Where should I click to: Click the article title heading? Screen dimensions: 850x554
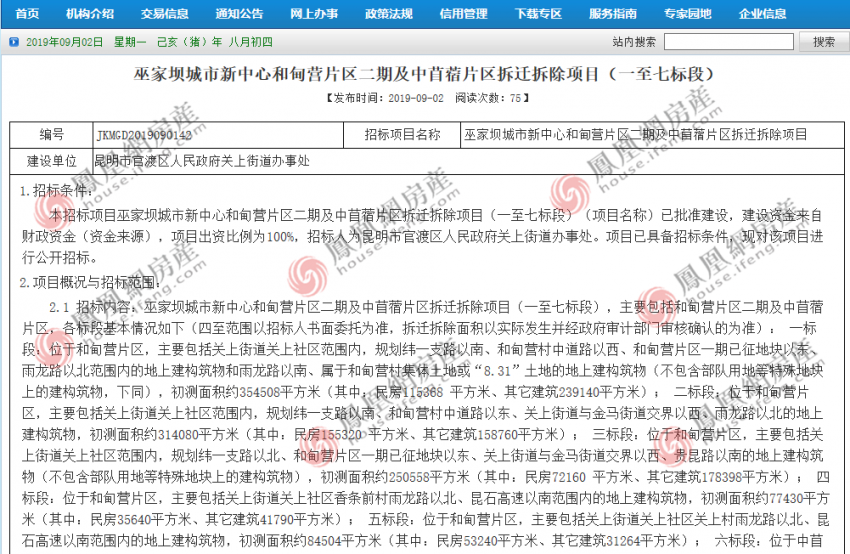pyautogui.click(x=424, y=74)
